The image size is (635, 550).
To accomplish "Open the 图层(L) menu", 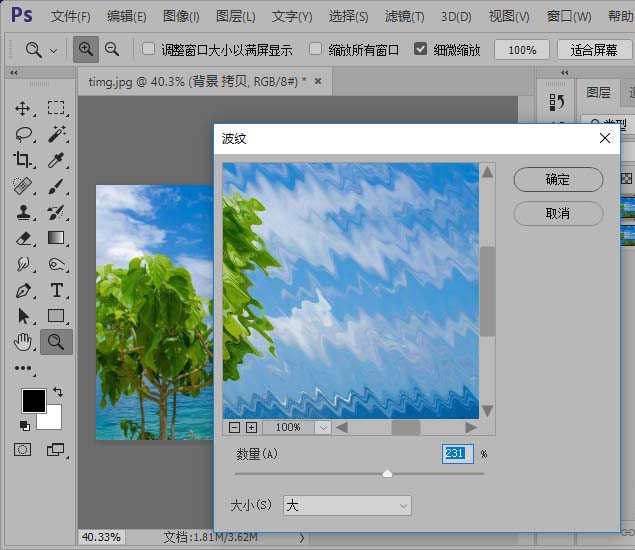I will (235, 17).
